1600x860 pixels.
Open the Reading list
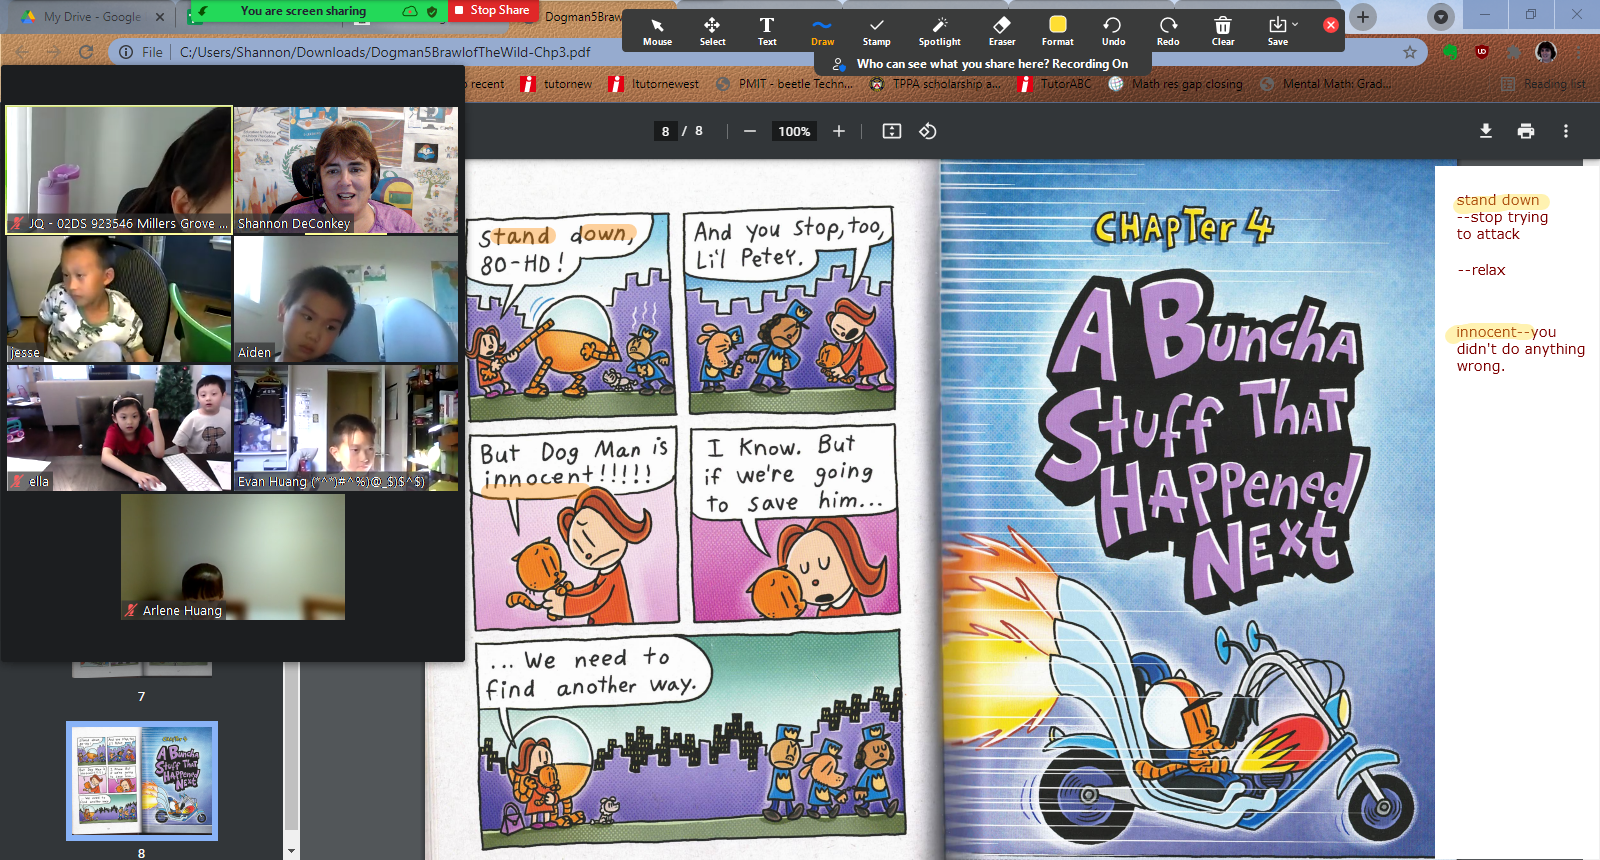[x=1543, y=84]
